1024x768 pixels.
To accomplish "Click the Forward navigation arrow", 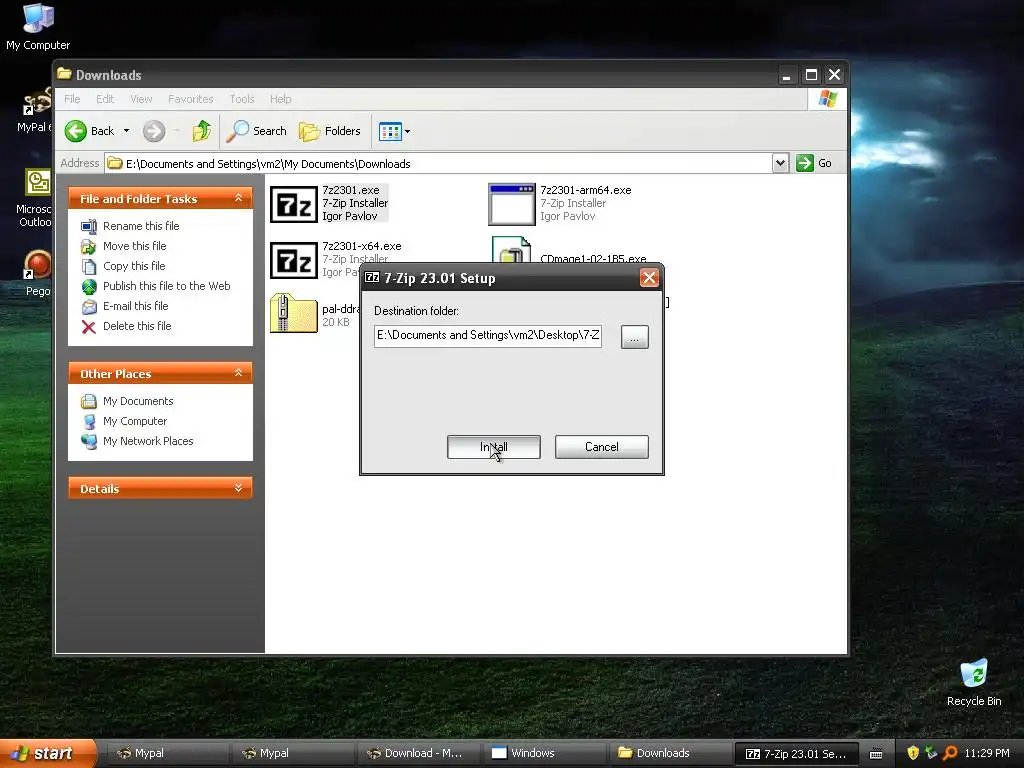I will 154,131.
